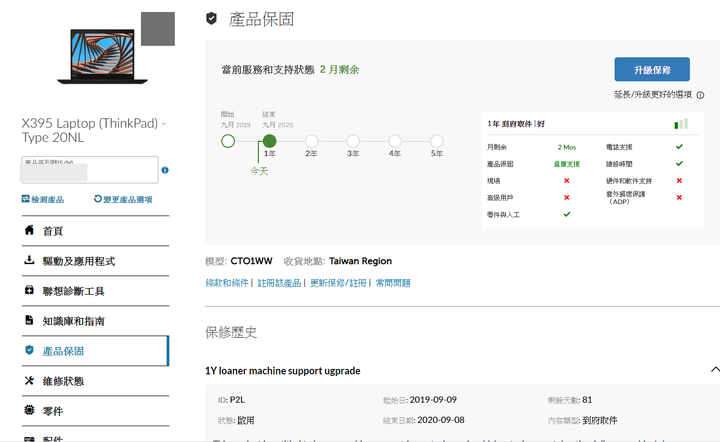Click the shield icon beside 產品保固 heading
Image resolution: width=720 pixels, height=442 pixels.
click(211, 19)
